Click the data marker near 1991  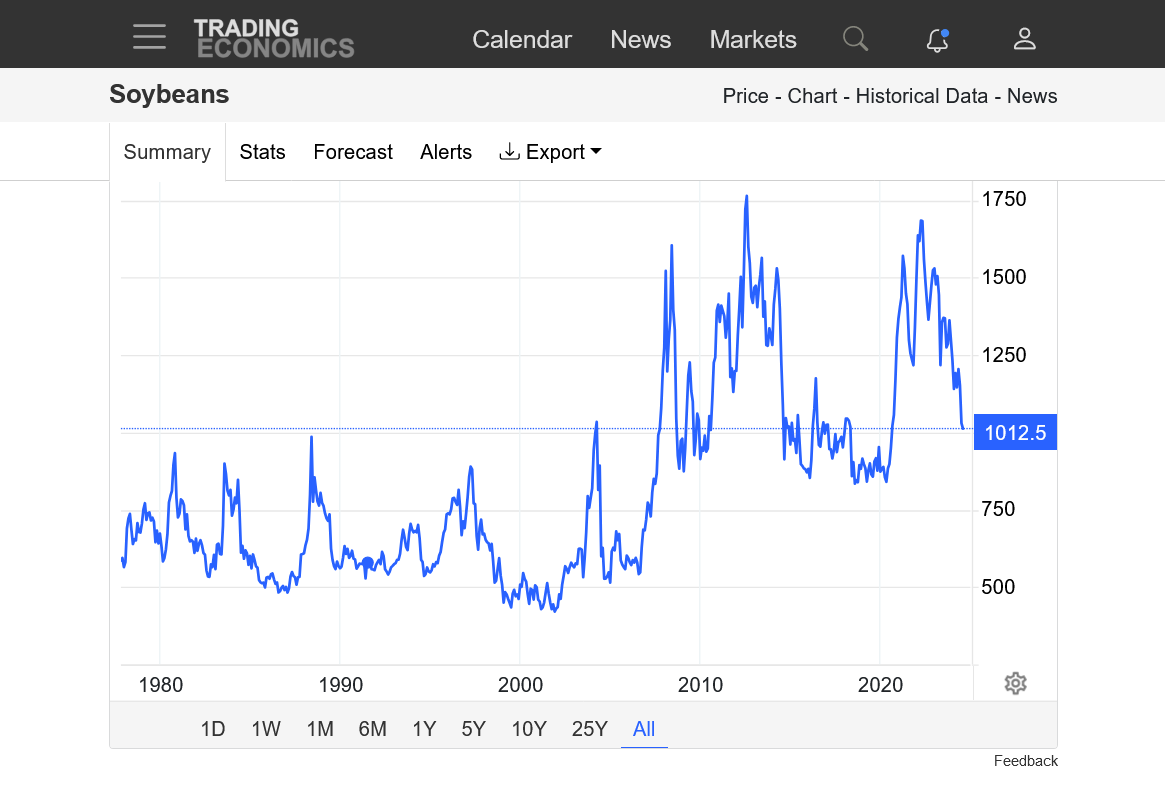click(368, 562)
